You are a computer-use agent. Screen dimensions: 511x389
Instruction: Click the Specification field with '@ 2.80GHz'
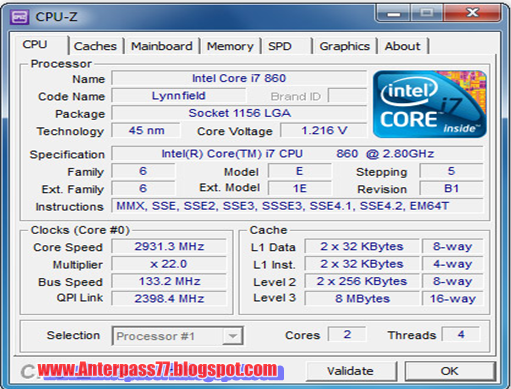click(297, 154)
